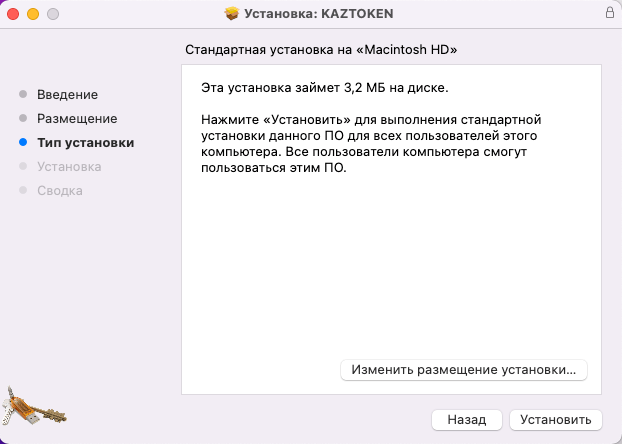622x444 pixels.
Task: Click the Установить button
Action: tap(556, 419)
